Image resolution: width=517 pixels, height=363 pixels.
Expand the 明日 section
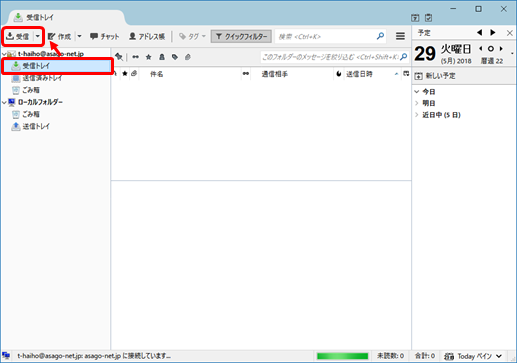click(417, 103)
